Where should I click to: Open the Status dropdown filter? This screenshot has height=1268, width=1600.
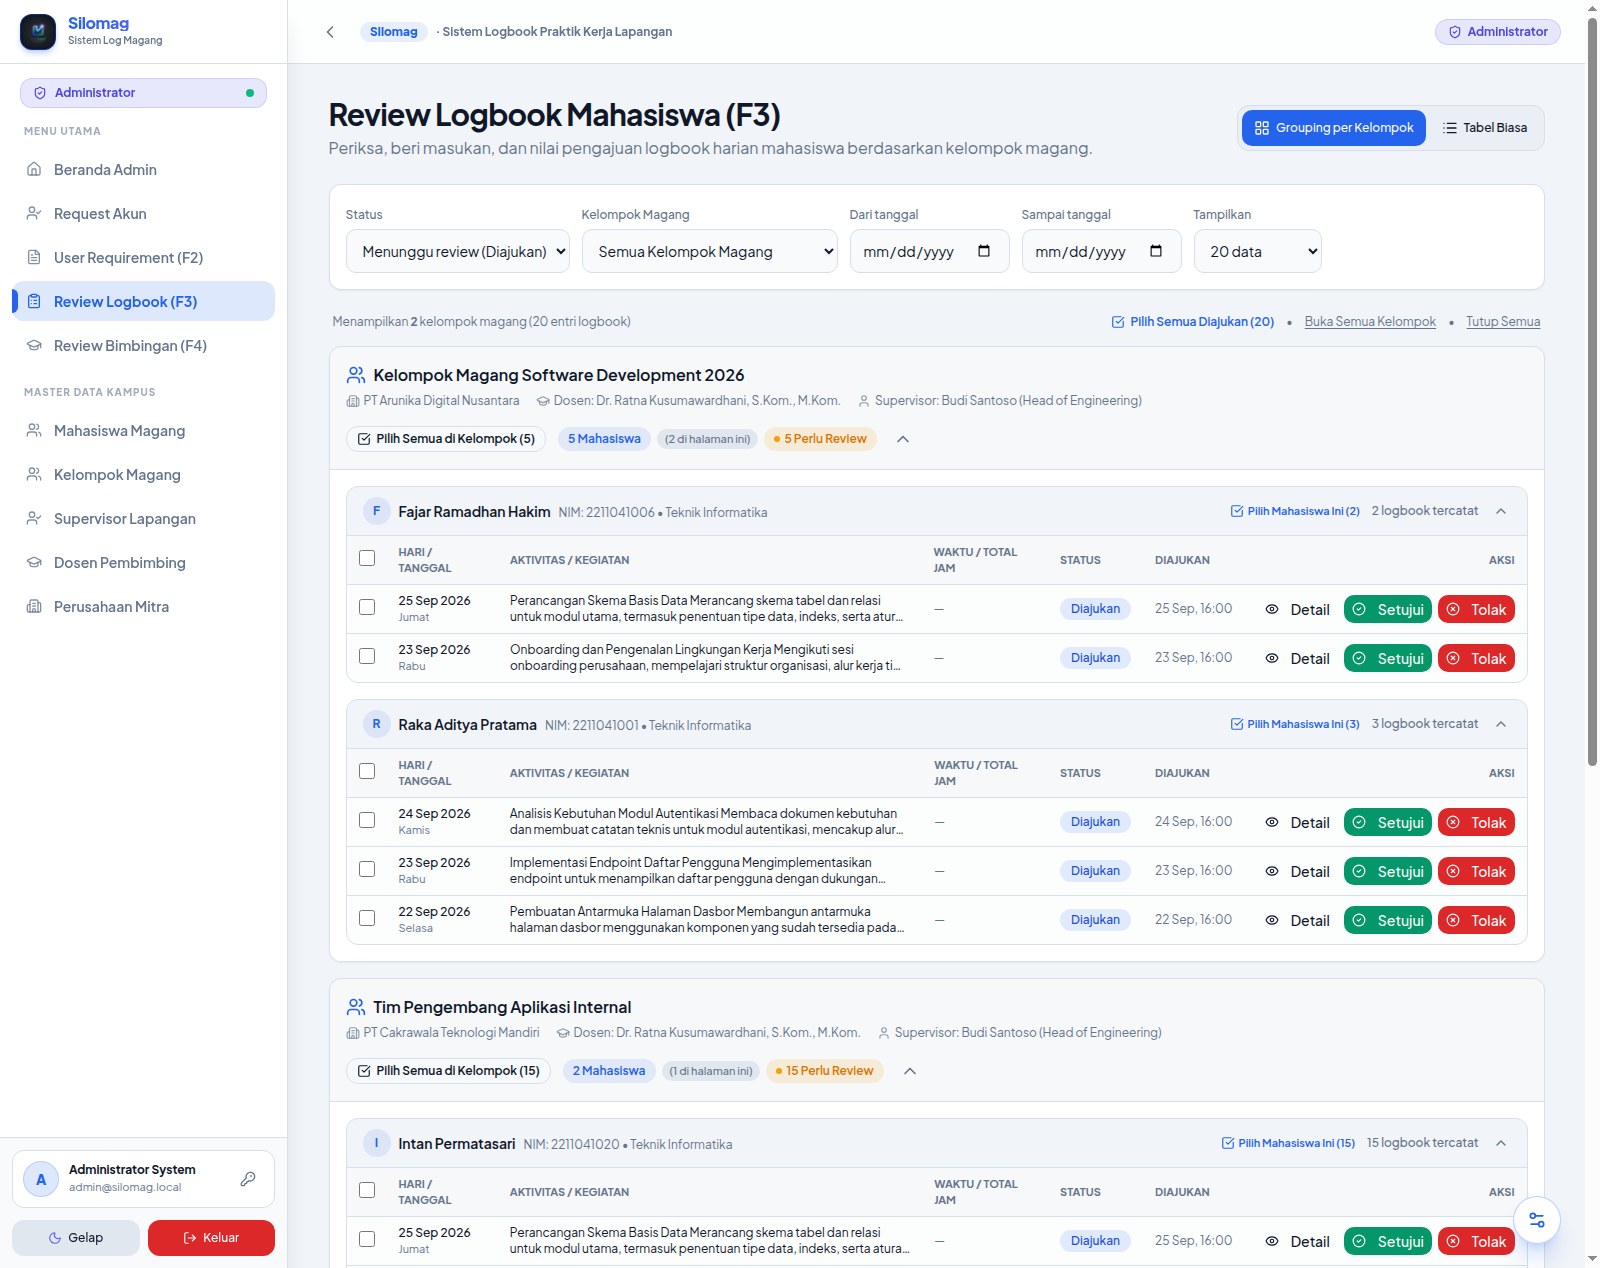458,251
